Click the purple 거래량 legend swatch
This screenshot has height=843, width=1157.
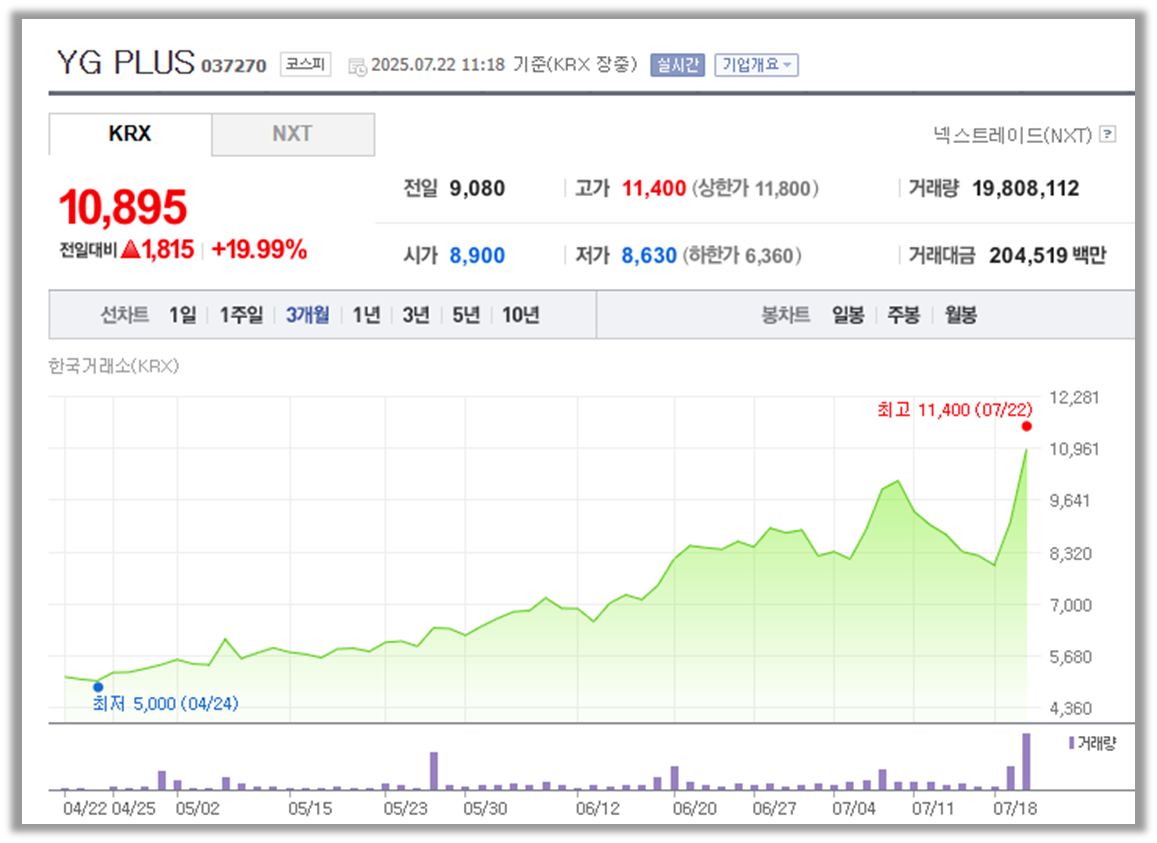click(x=1071, y=743)
